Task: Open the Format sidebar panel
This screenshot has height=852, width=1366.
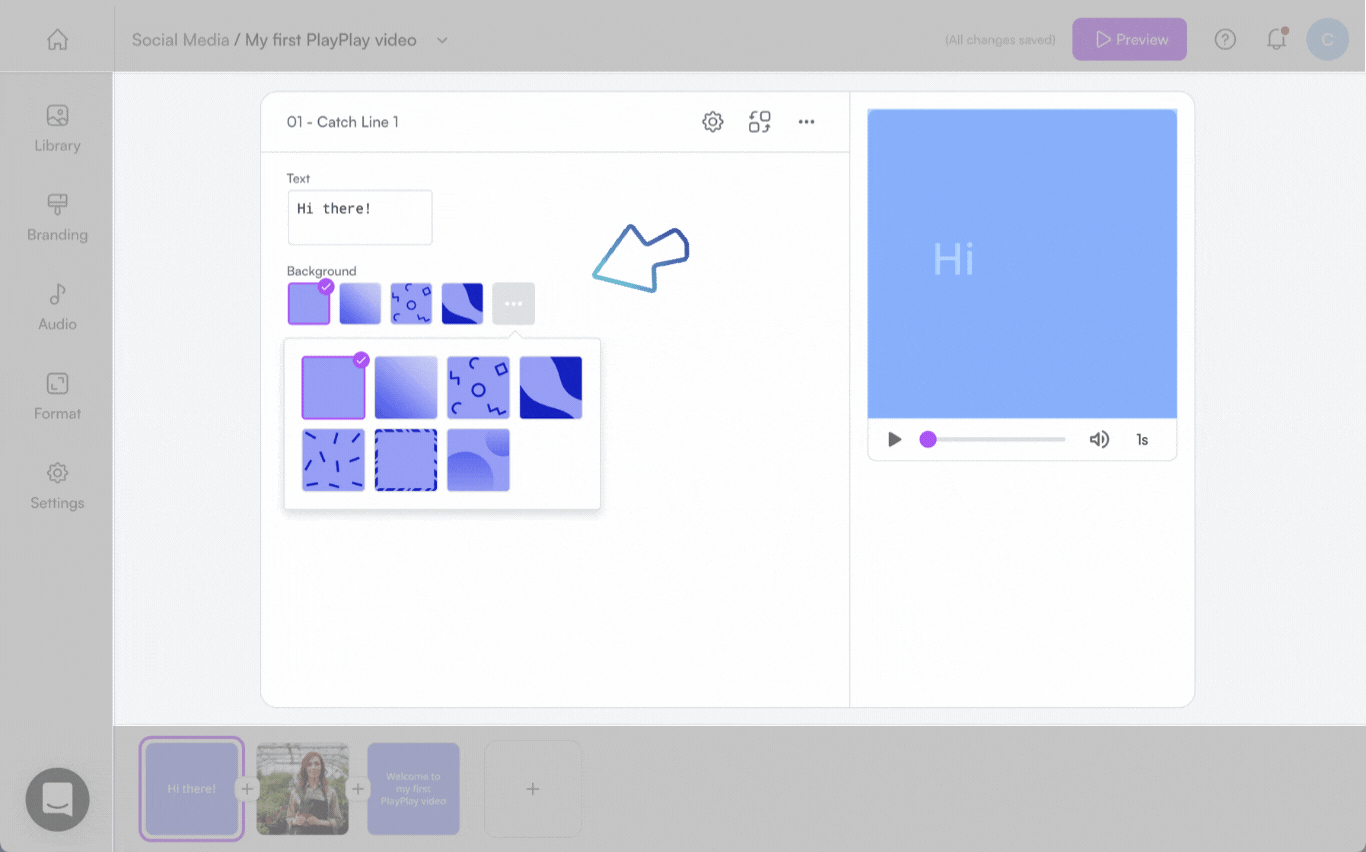Action: tap(57, 397)
